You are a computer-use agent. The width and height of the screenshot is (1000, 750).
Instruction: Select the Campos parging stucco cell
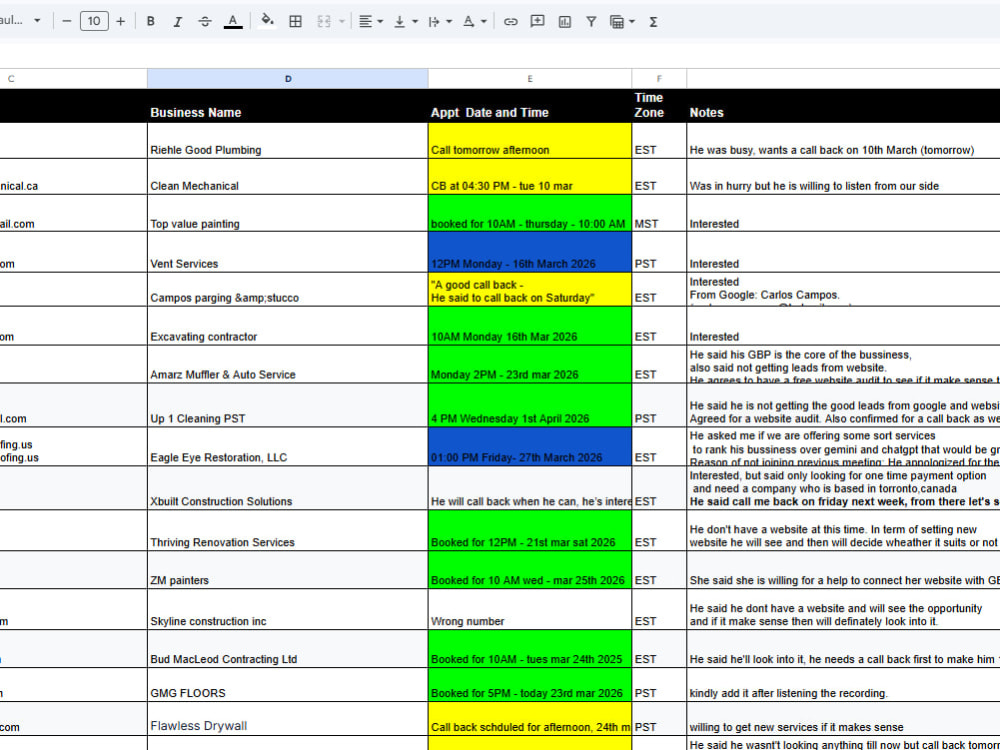click(288, 290)
